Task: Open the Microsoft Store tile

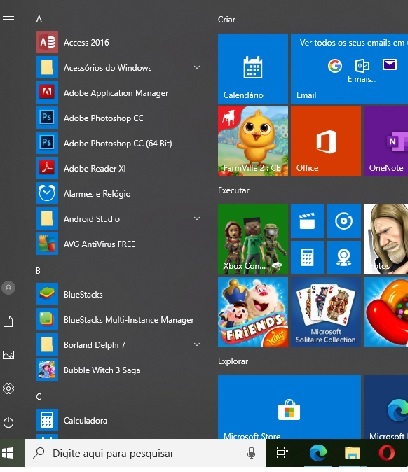Action: (x=289, y=407)
